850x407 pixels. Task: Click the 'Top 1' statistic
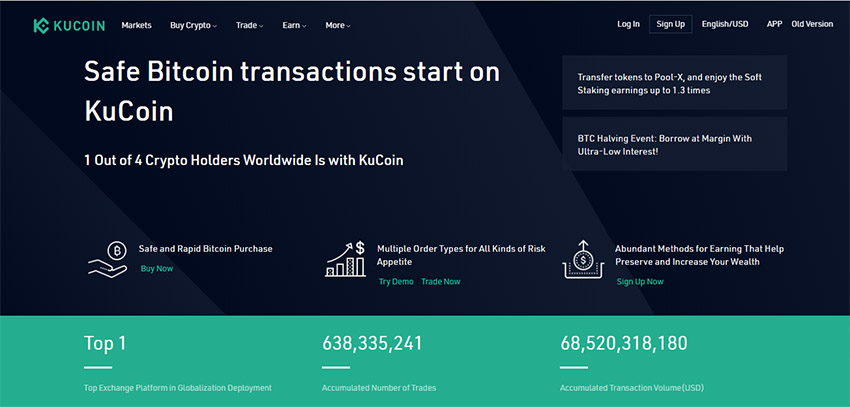pos(105,343)
